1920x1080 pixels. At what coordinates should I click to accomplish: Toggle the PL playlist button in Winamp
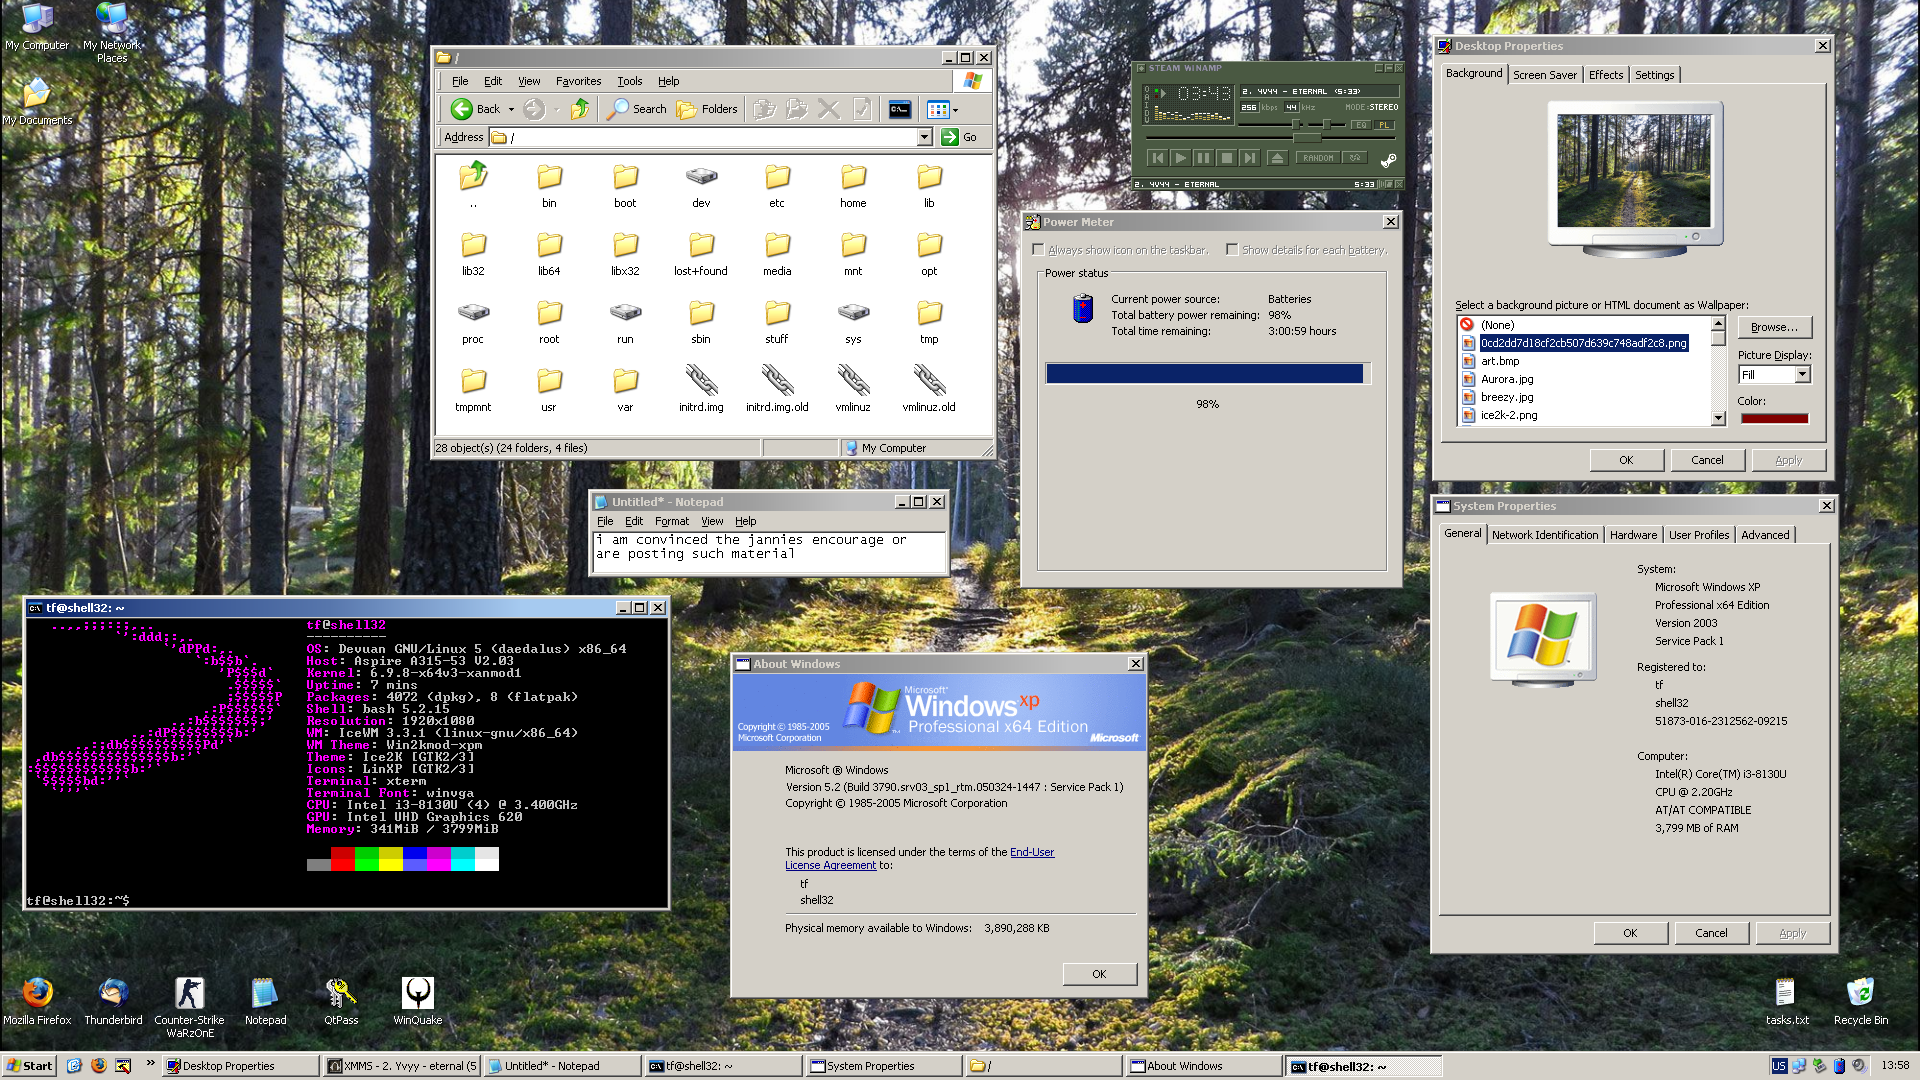pyautogui.click(x=1383, y=125)
